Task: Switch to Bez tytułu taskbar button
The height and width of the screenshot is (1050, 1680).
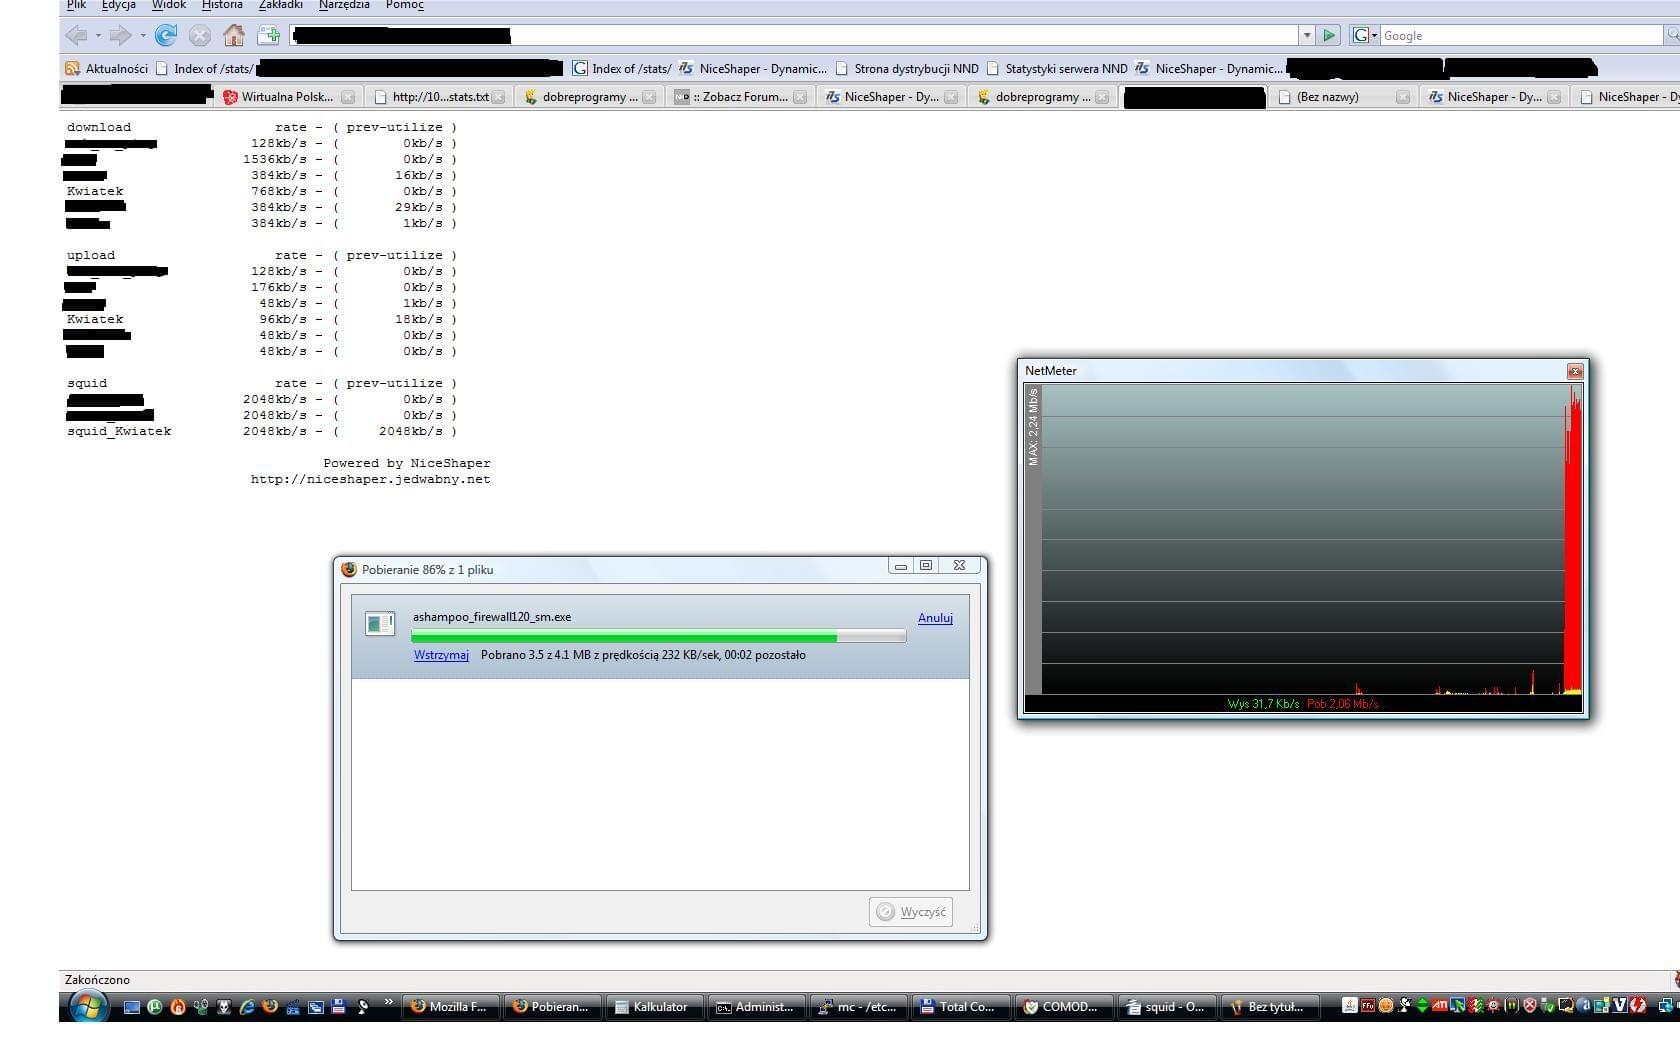Action: point(1269,1007)
